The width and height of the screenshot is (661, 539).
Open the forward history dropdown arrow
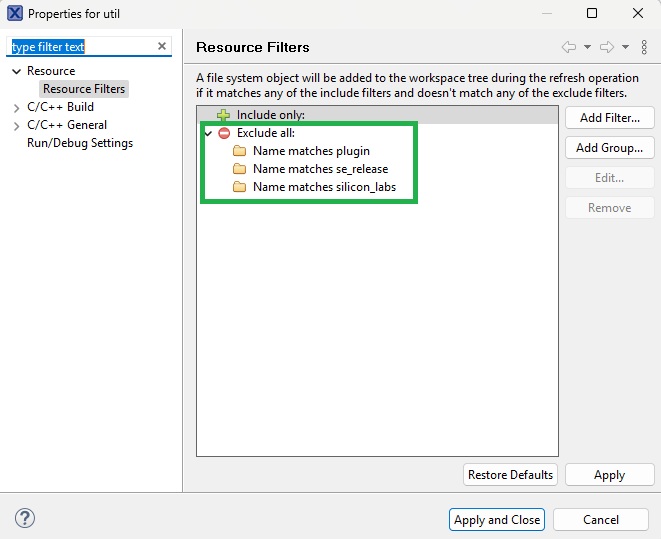tap(626, 47)
